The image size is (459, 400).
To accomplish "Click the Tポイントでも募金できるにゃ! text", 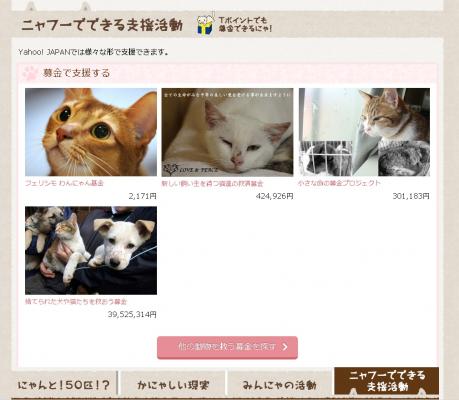I will (x=245, y=24).
